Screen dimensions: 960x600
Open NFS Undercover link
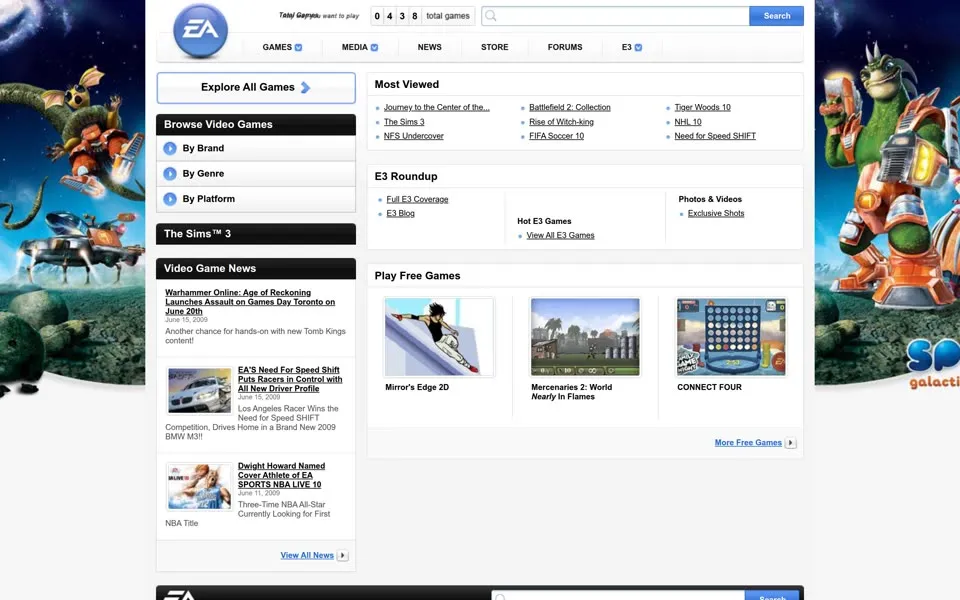coord(414,136)
